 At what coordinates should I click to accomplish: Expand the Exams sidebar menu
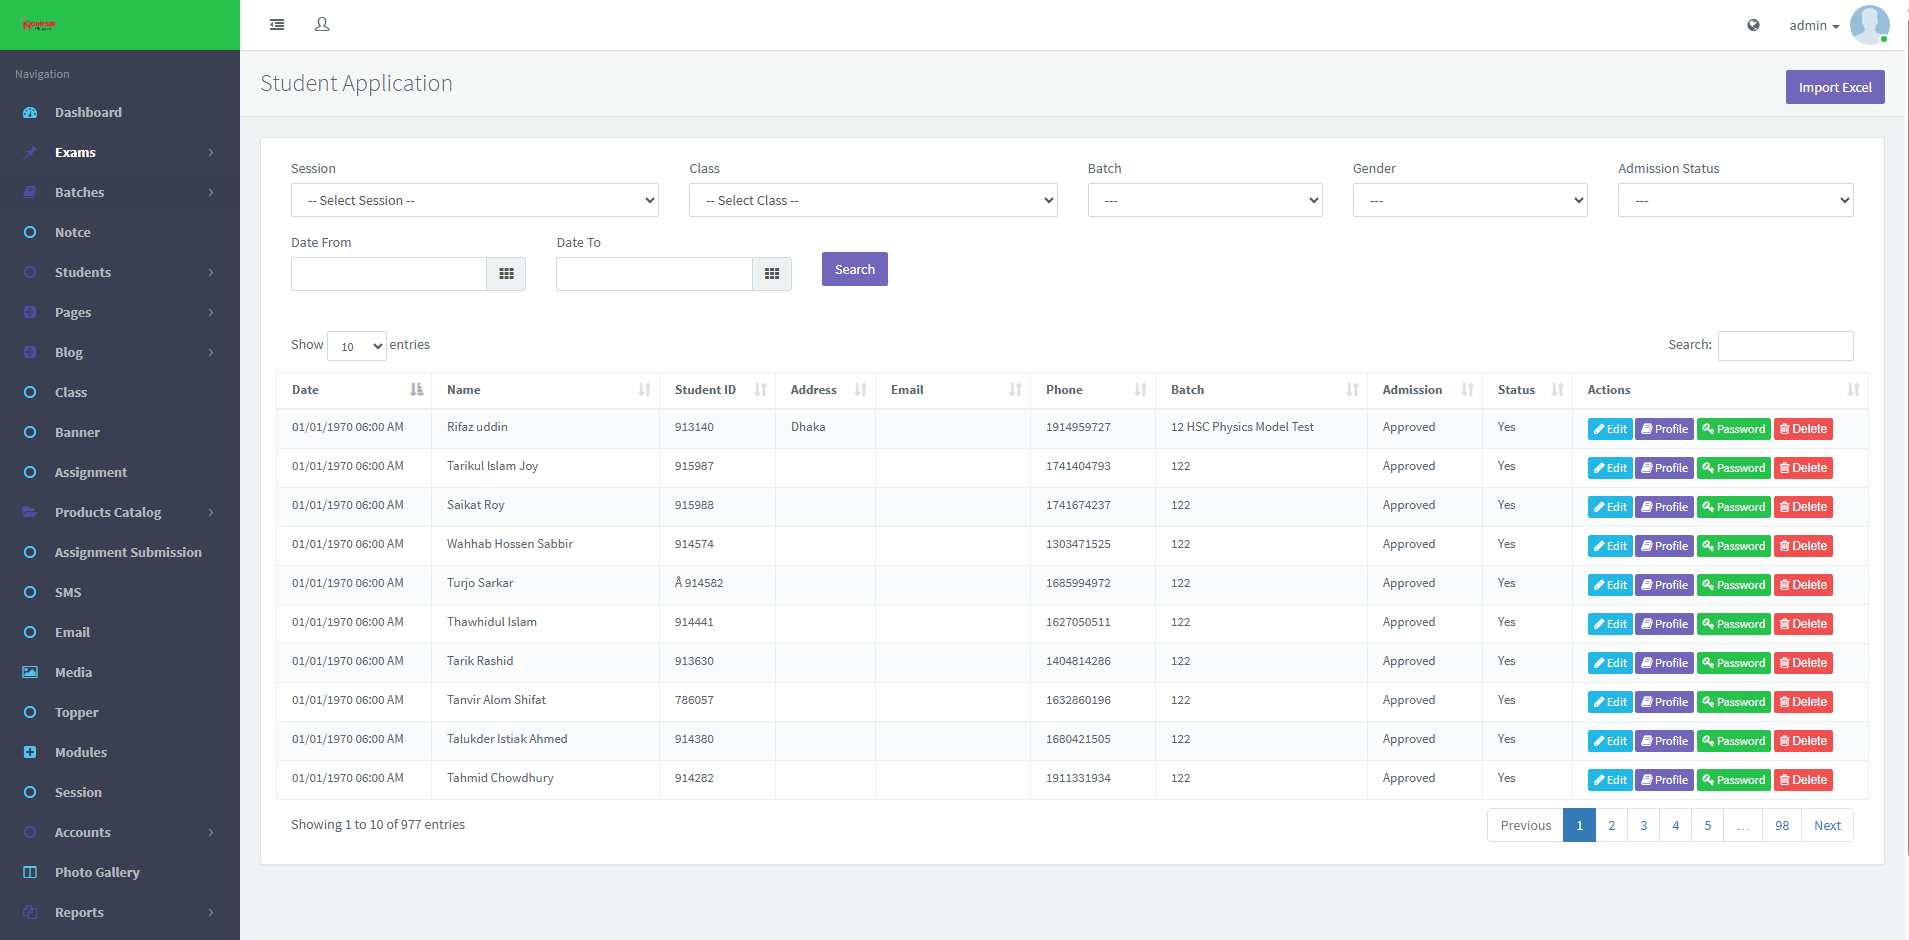(x=119, y=152)
